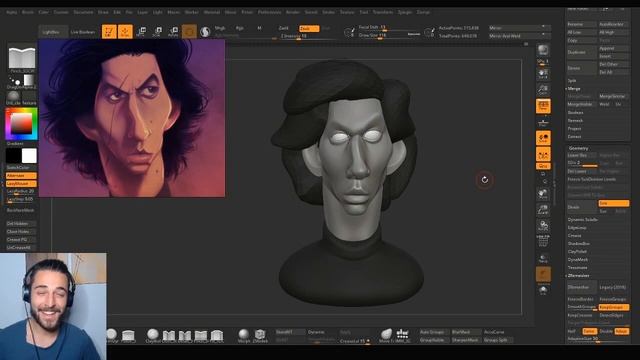The image size is (640, 360).
Task: Expand the Extract section
Action: tap(574, 137)
